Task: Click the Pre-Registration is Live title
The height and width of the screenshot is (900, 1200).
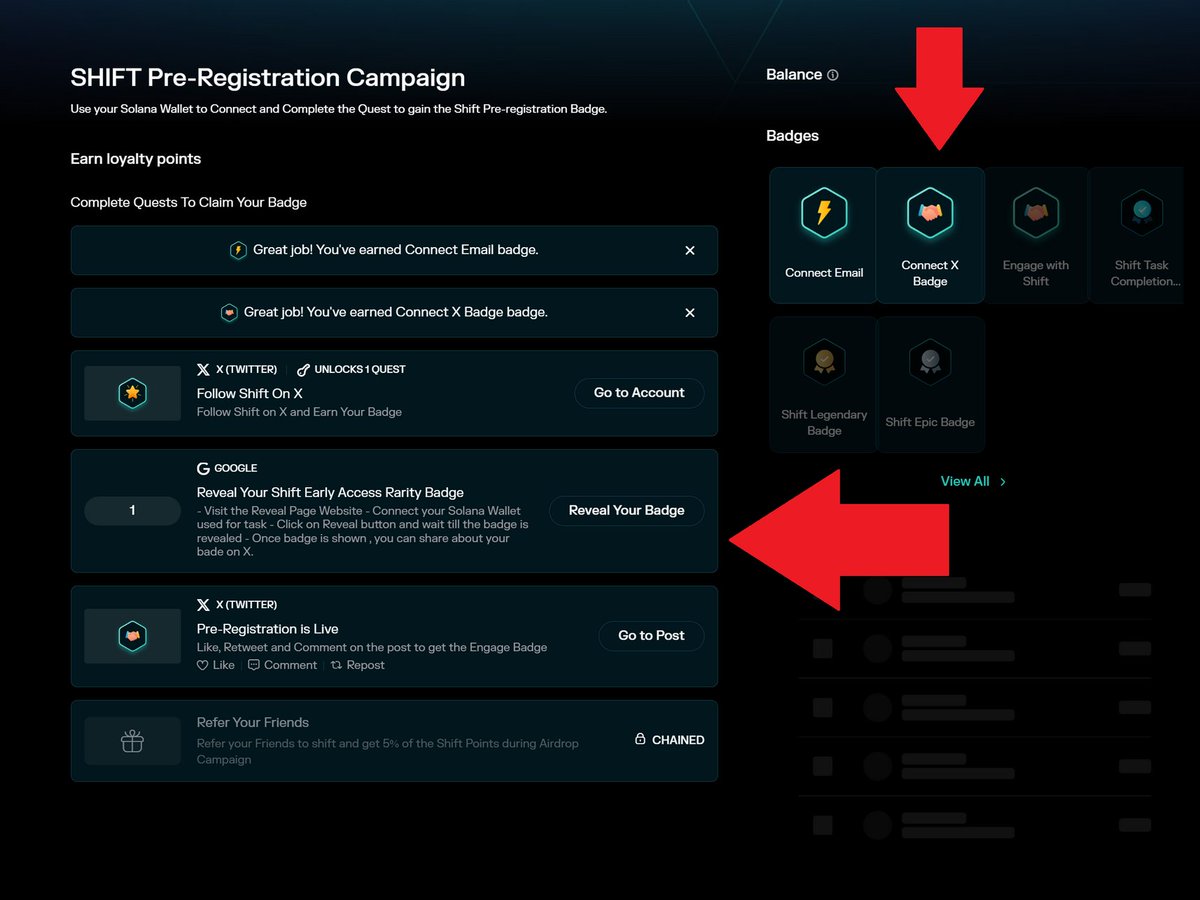Action: 268,629
